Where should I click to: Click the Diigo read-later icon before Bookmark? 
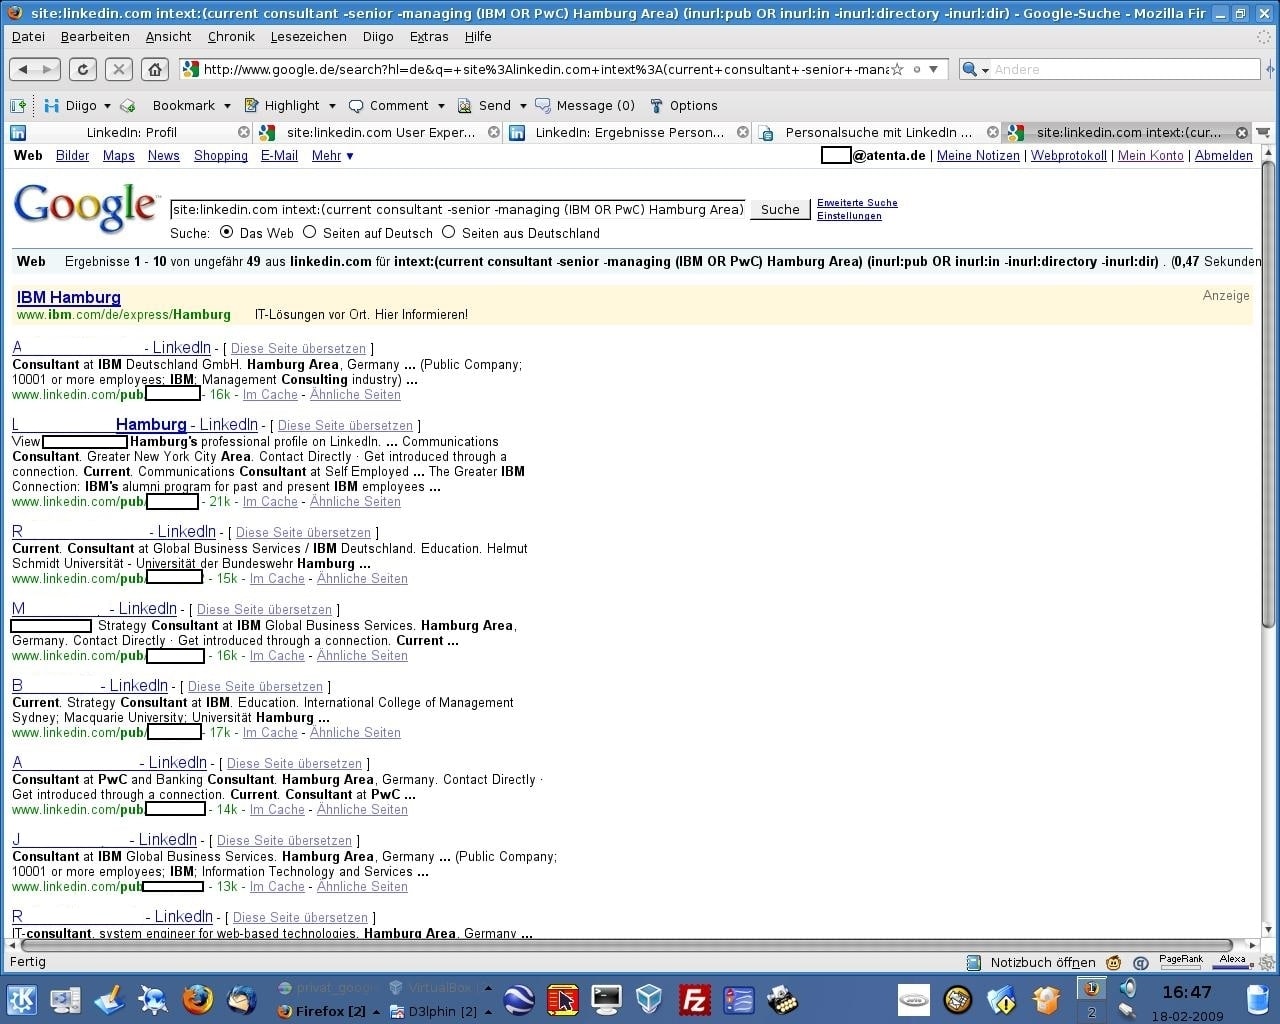coord(128,105)
